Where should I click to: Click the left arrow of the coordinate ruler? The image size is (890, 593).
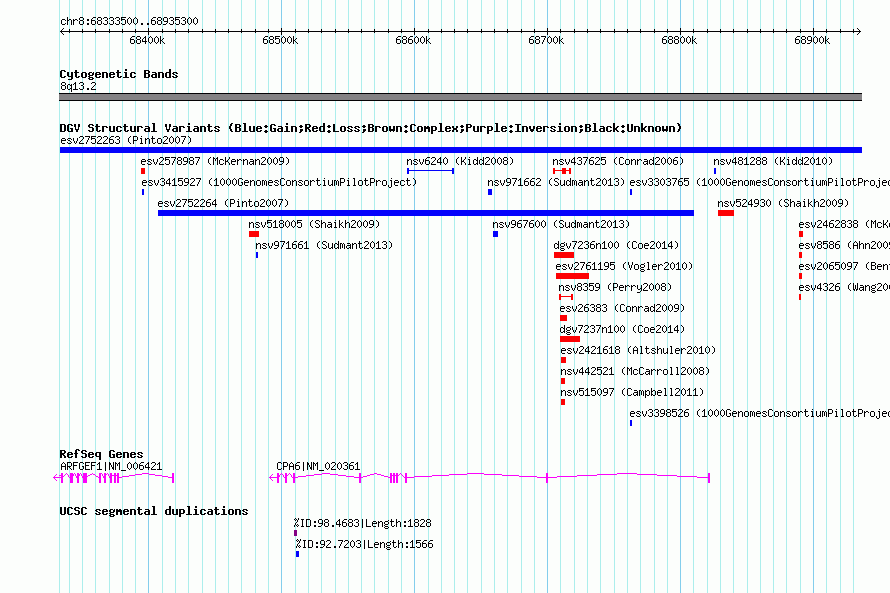point(63,32)
